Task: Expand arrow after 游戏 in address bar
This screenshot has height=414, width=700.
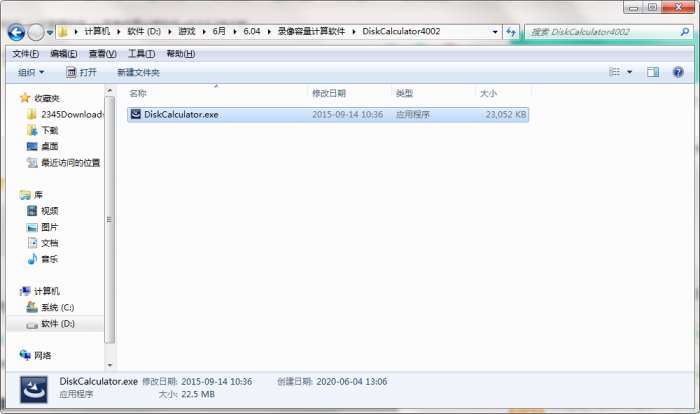Action: 204,32
